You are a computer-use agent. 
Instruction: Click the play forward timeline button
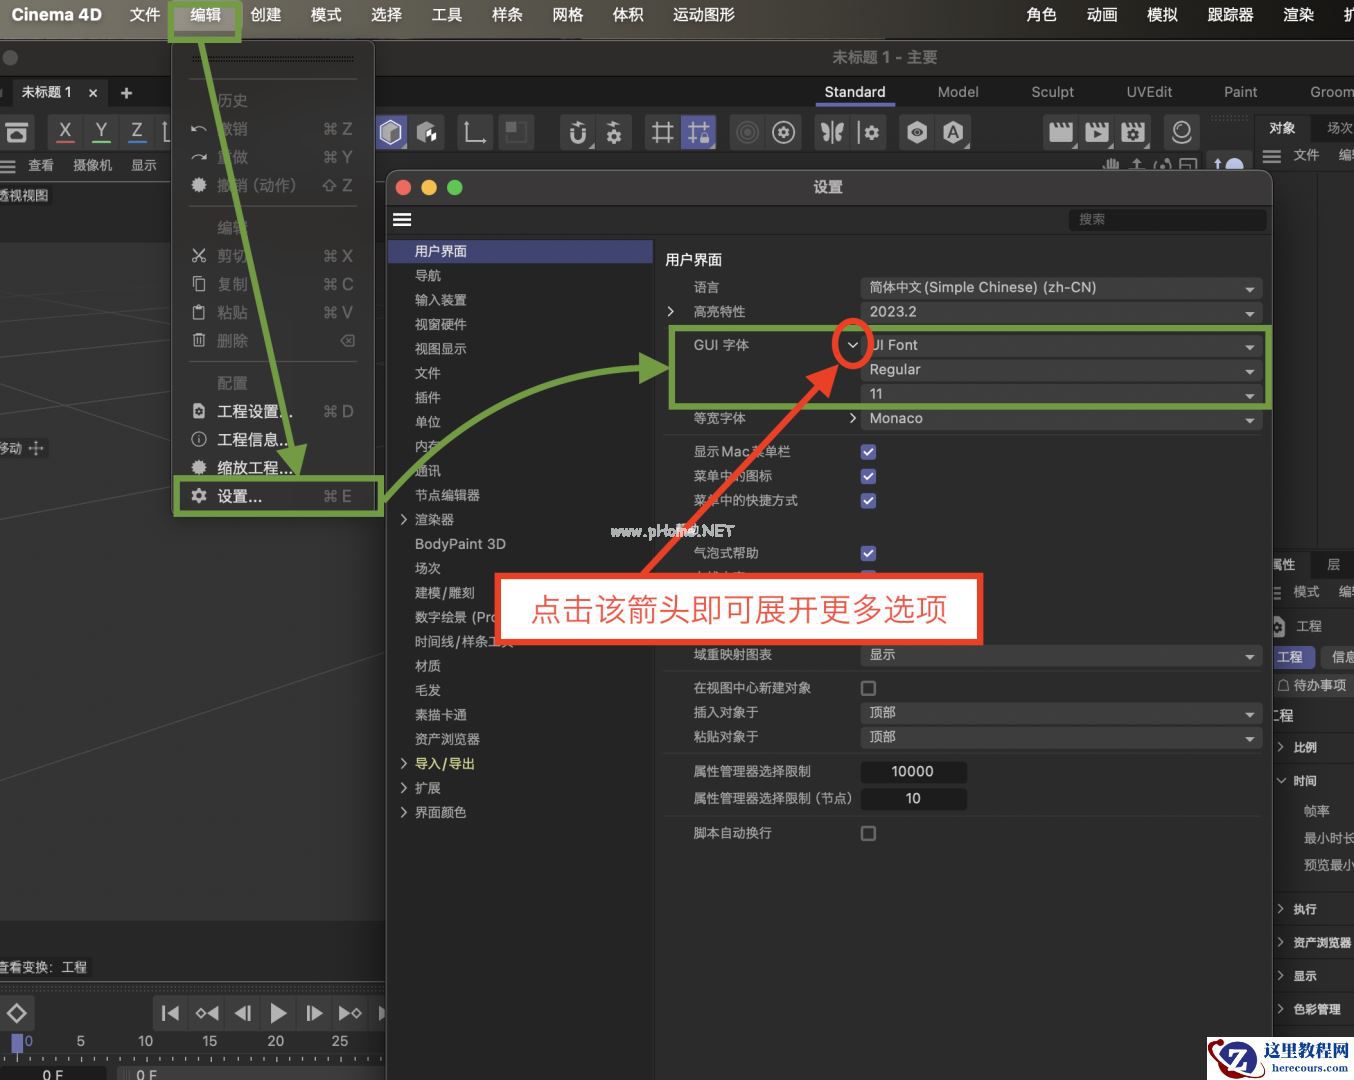click(x=278, y=1013)
